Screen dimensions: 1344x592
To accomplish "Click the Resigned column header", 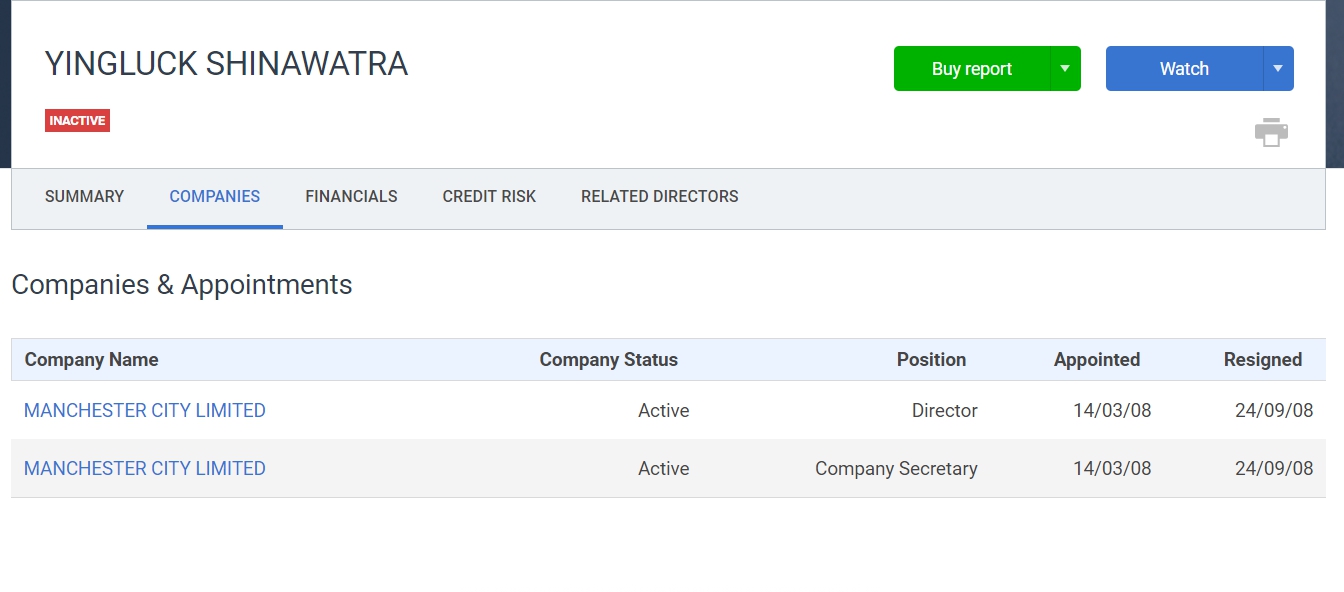I will pos(1262,360).
